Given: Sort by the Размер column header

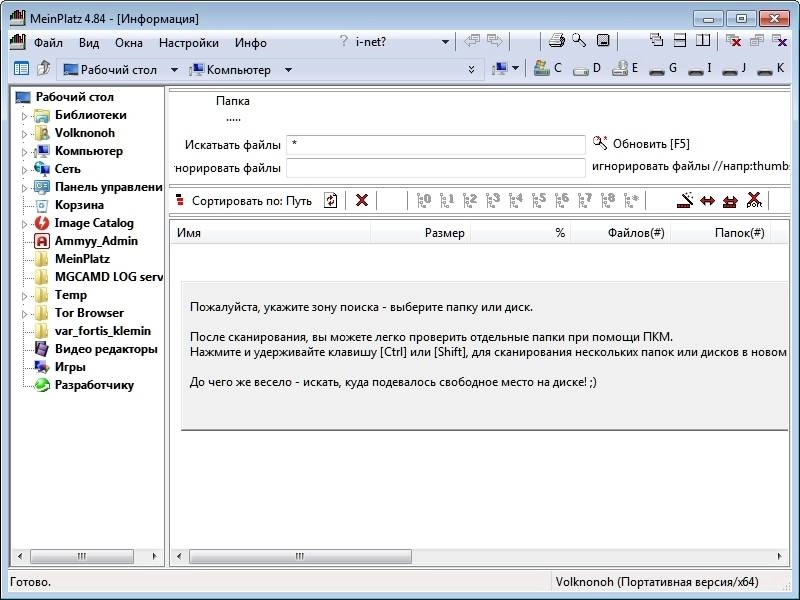Looking at the screenshot, I should (x=420, y=233).
